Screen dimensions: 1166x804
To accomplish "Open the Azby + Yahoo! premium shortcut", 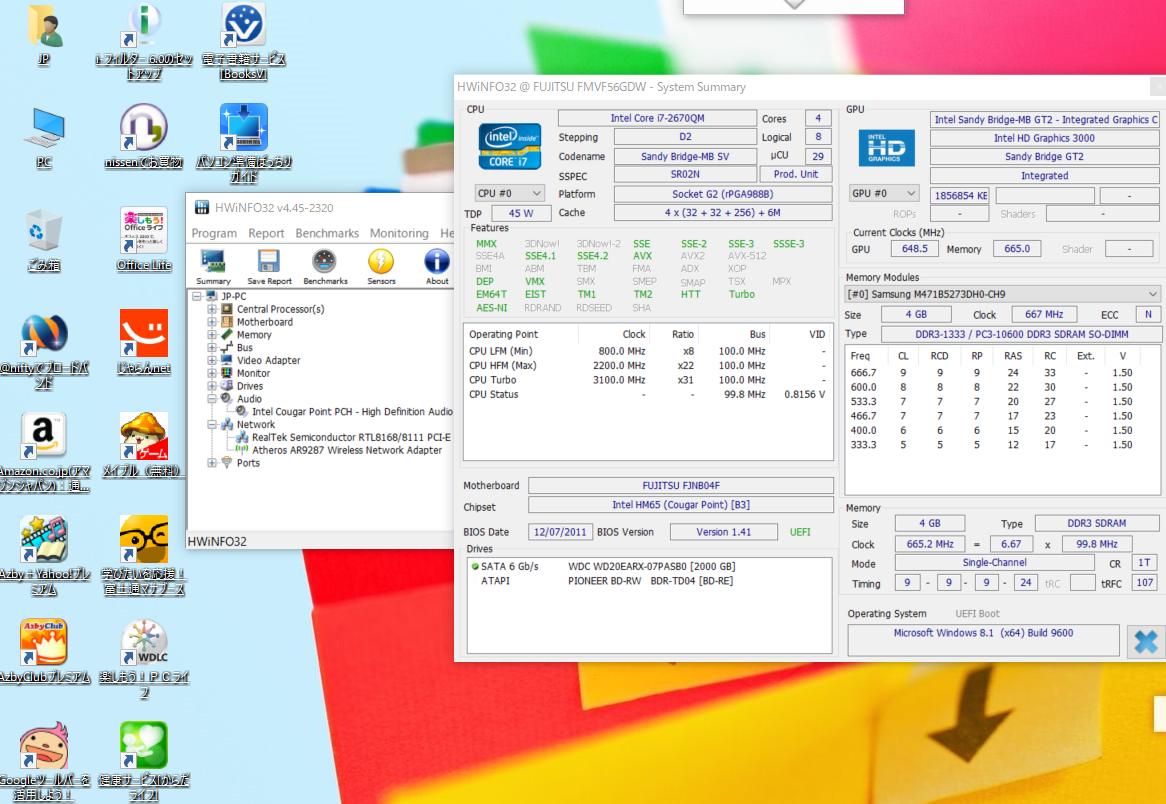I will pos(44,556).
